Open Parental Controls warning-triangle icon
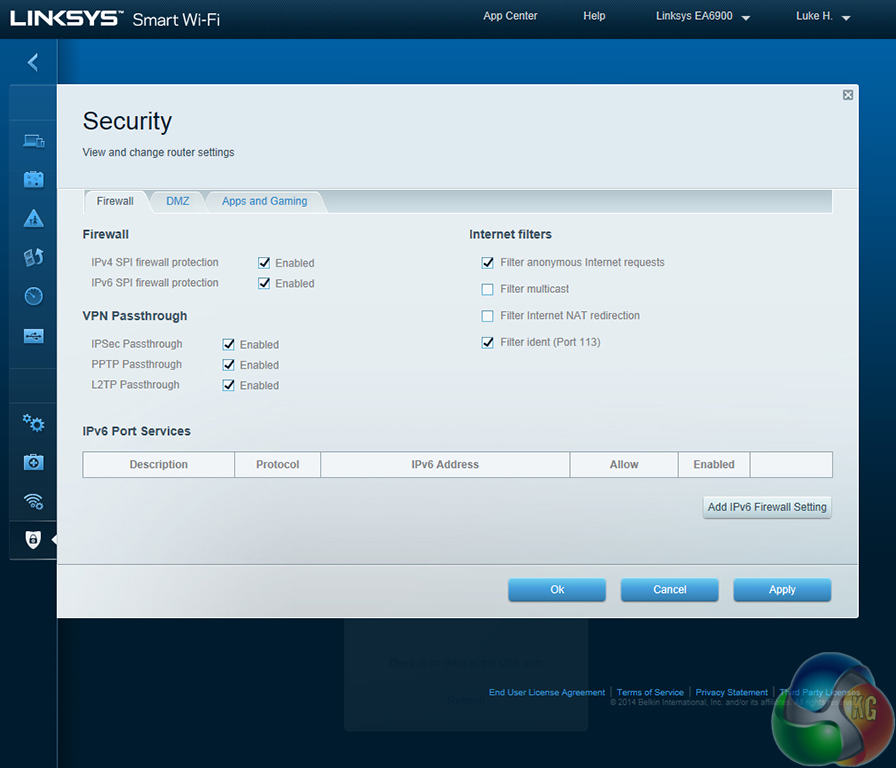The width and height of the screenshot is (896, 768). [33, 218]
